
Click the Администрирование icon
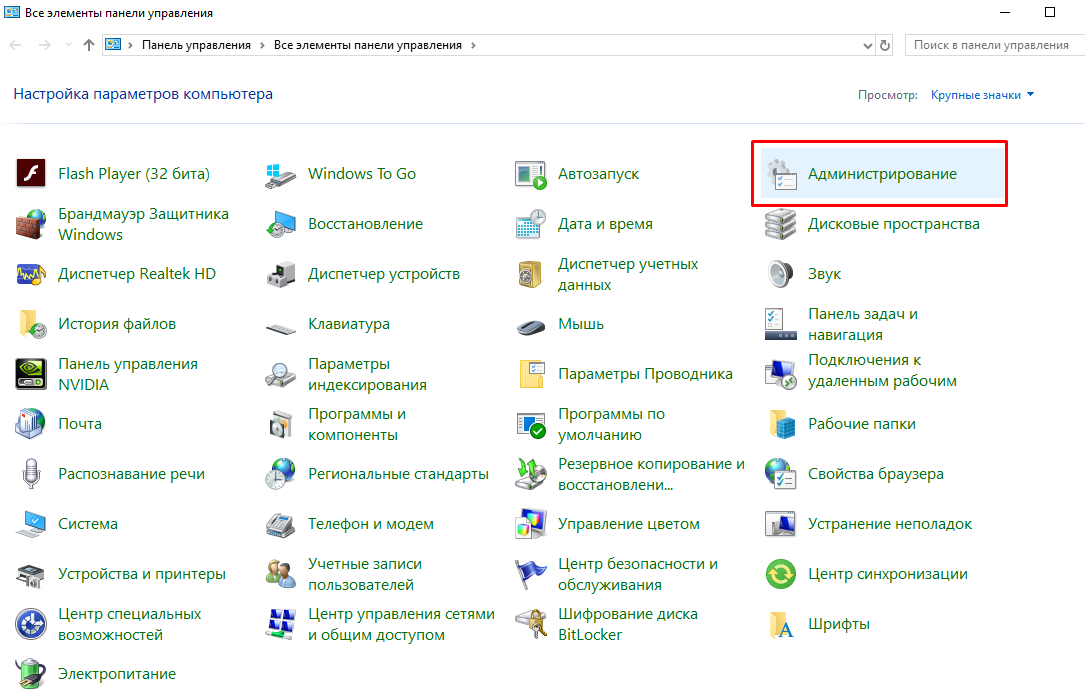point(781,174)
